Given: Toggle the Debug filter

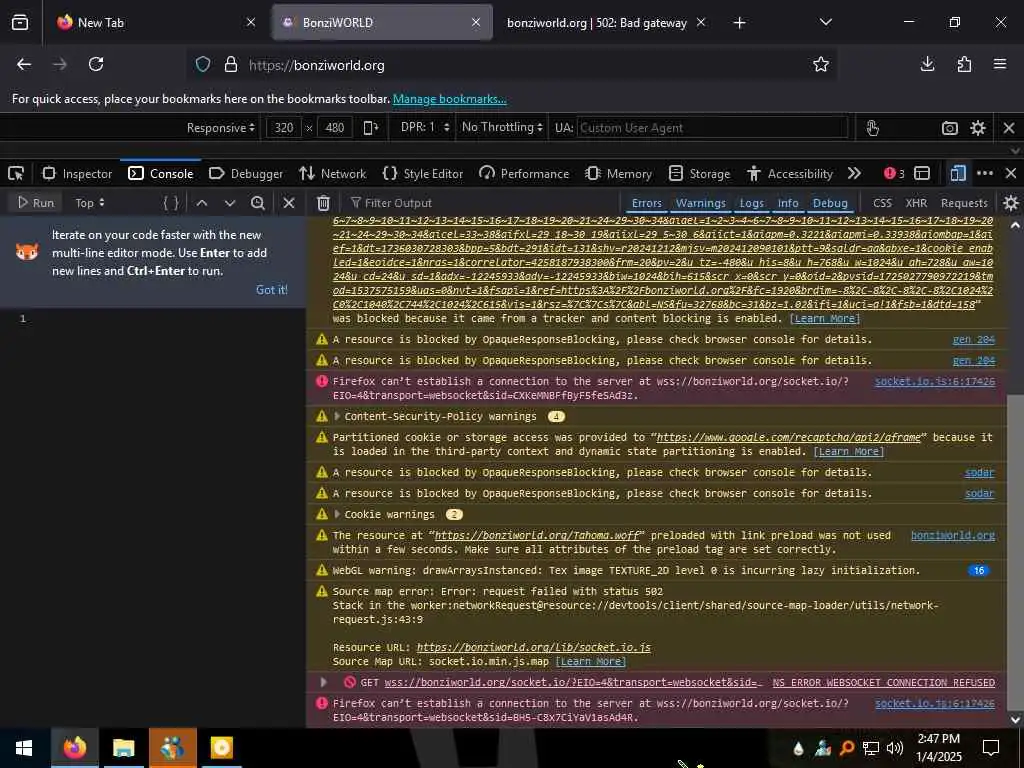Looking at the screenshot, I should 830,203.
